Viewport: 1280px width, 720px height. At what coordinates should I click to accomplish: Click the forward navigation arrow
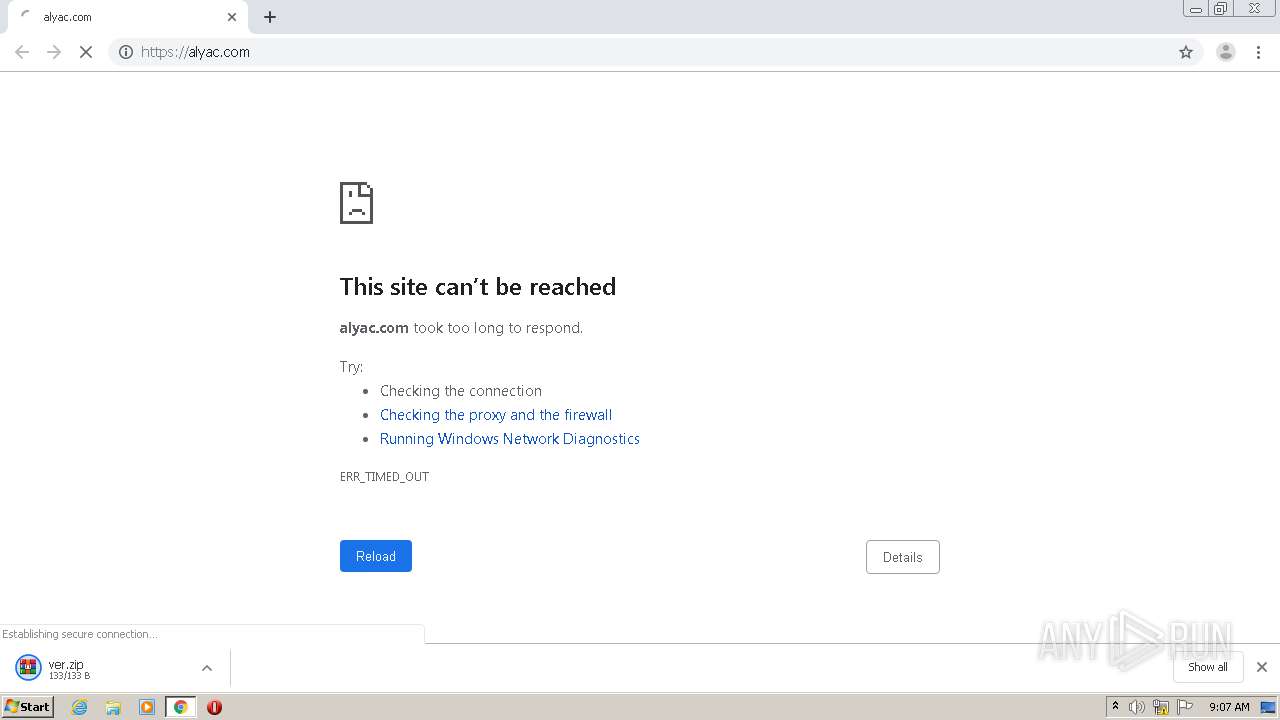[x=54, y=52]
